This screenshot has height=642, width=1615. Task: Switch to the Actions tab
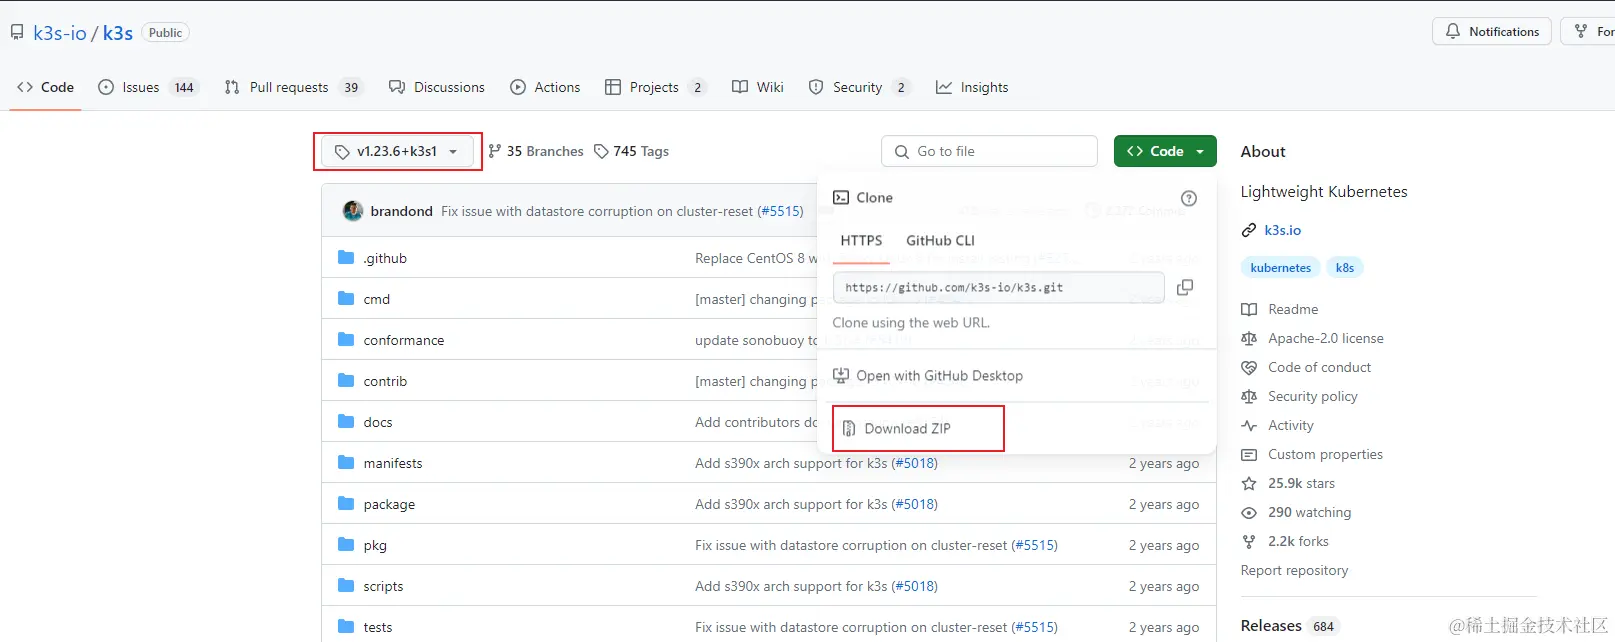coord(545,87)
